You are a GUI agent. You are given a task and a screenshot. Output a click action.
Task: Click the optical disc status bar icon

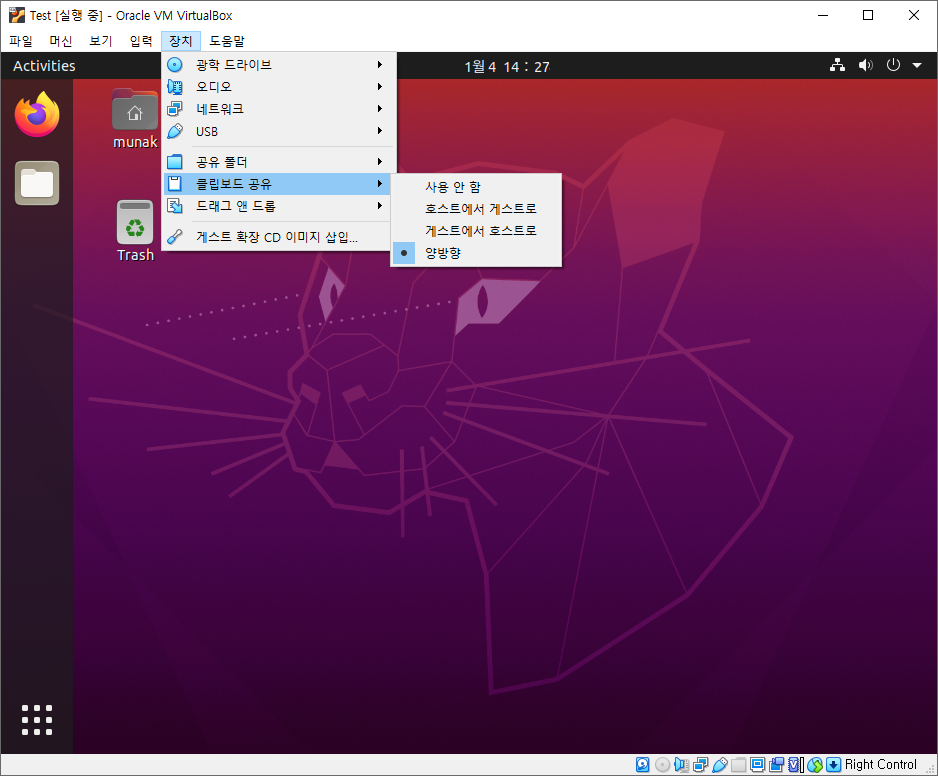[x=662, y=765]
